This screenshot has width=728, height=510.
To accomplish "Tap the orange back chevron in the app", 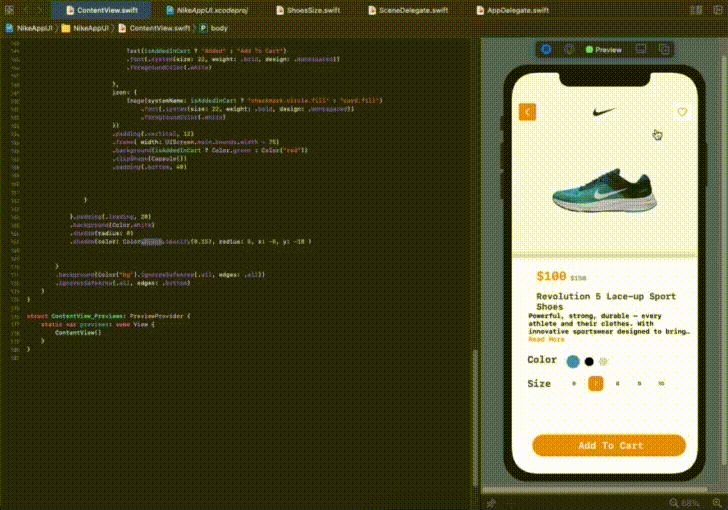I will pyautogui.click(x=527, y=112).
